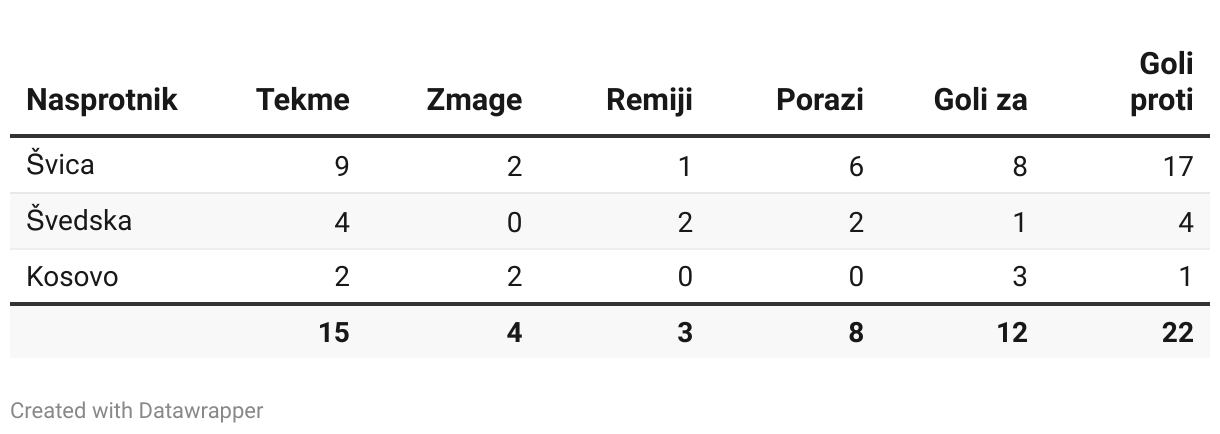
Task: Select the Goli za column header
Action: pyautogui.click(x=981, y=100)
